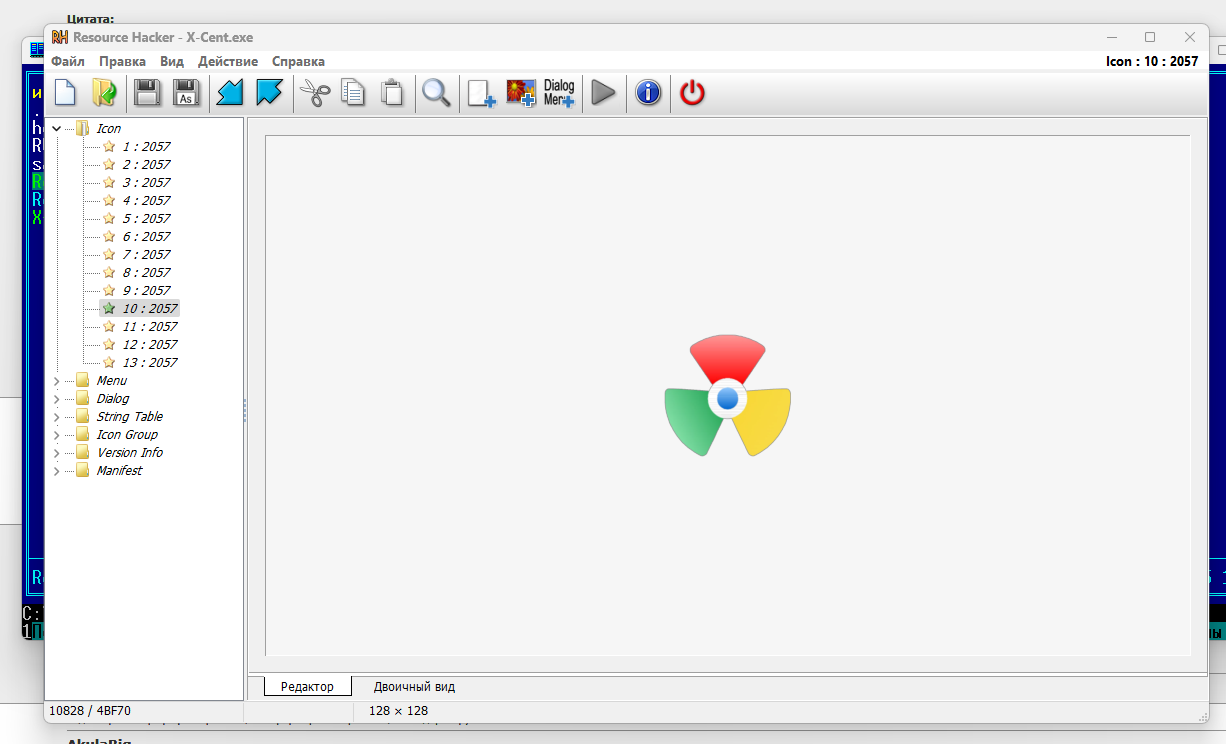Open the blue info icon

(x=648, y=93)
